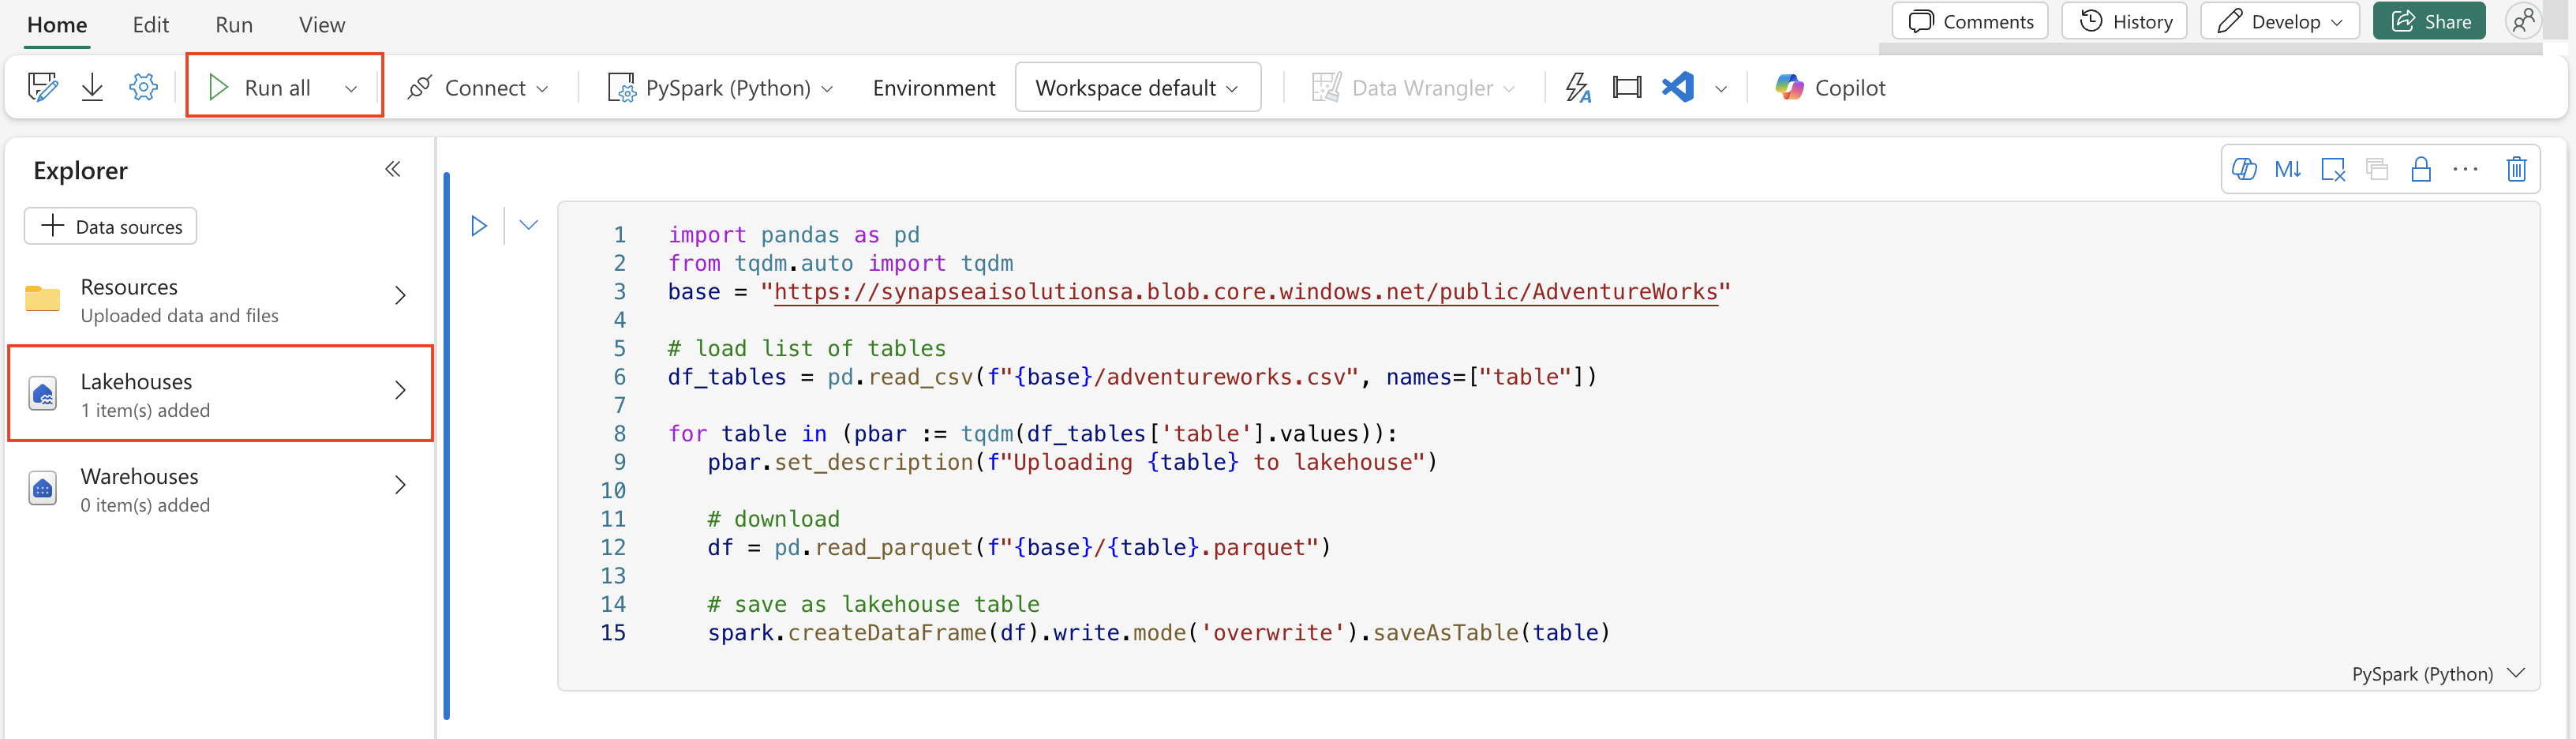The width and height of the screenshot is (2576, 739).
Task: Switch to the Home tab
Action: pos(57,24)
